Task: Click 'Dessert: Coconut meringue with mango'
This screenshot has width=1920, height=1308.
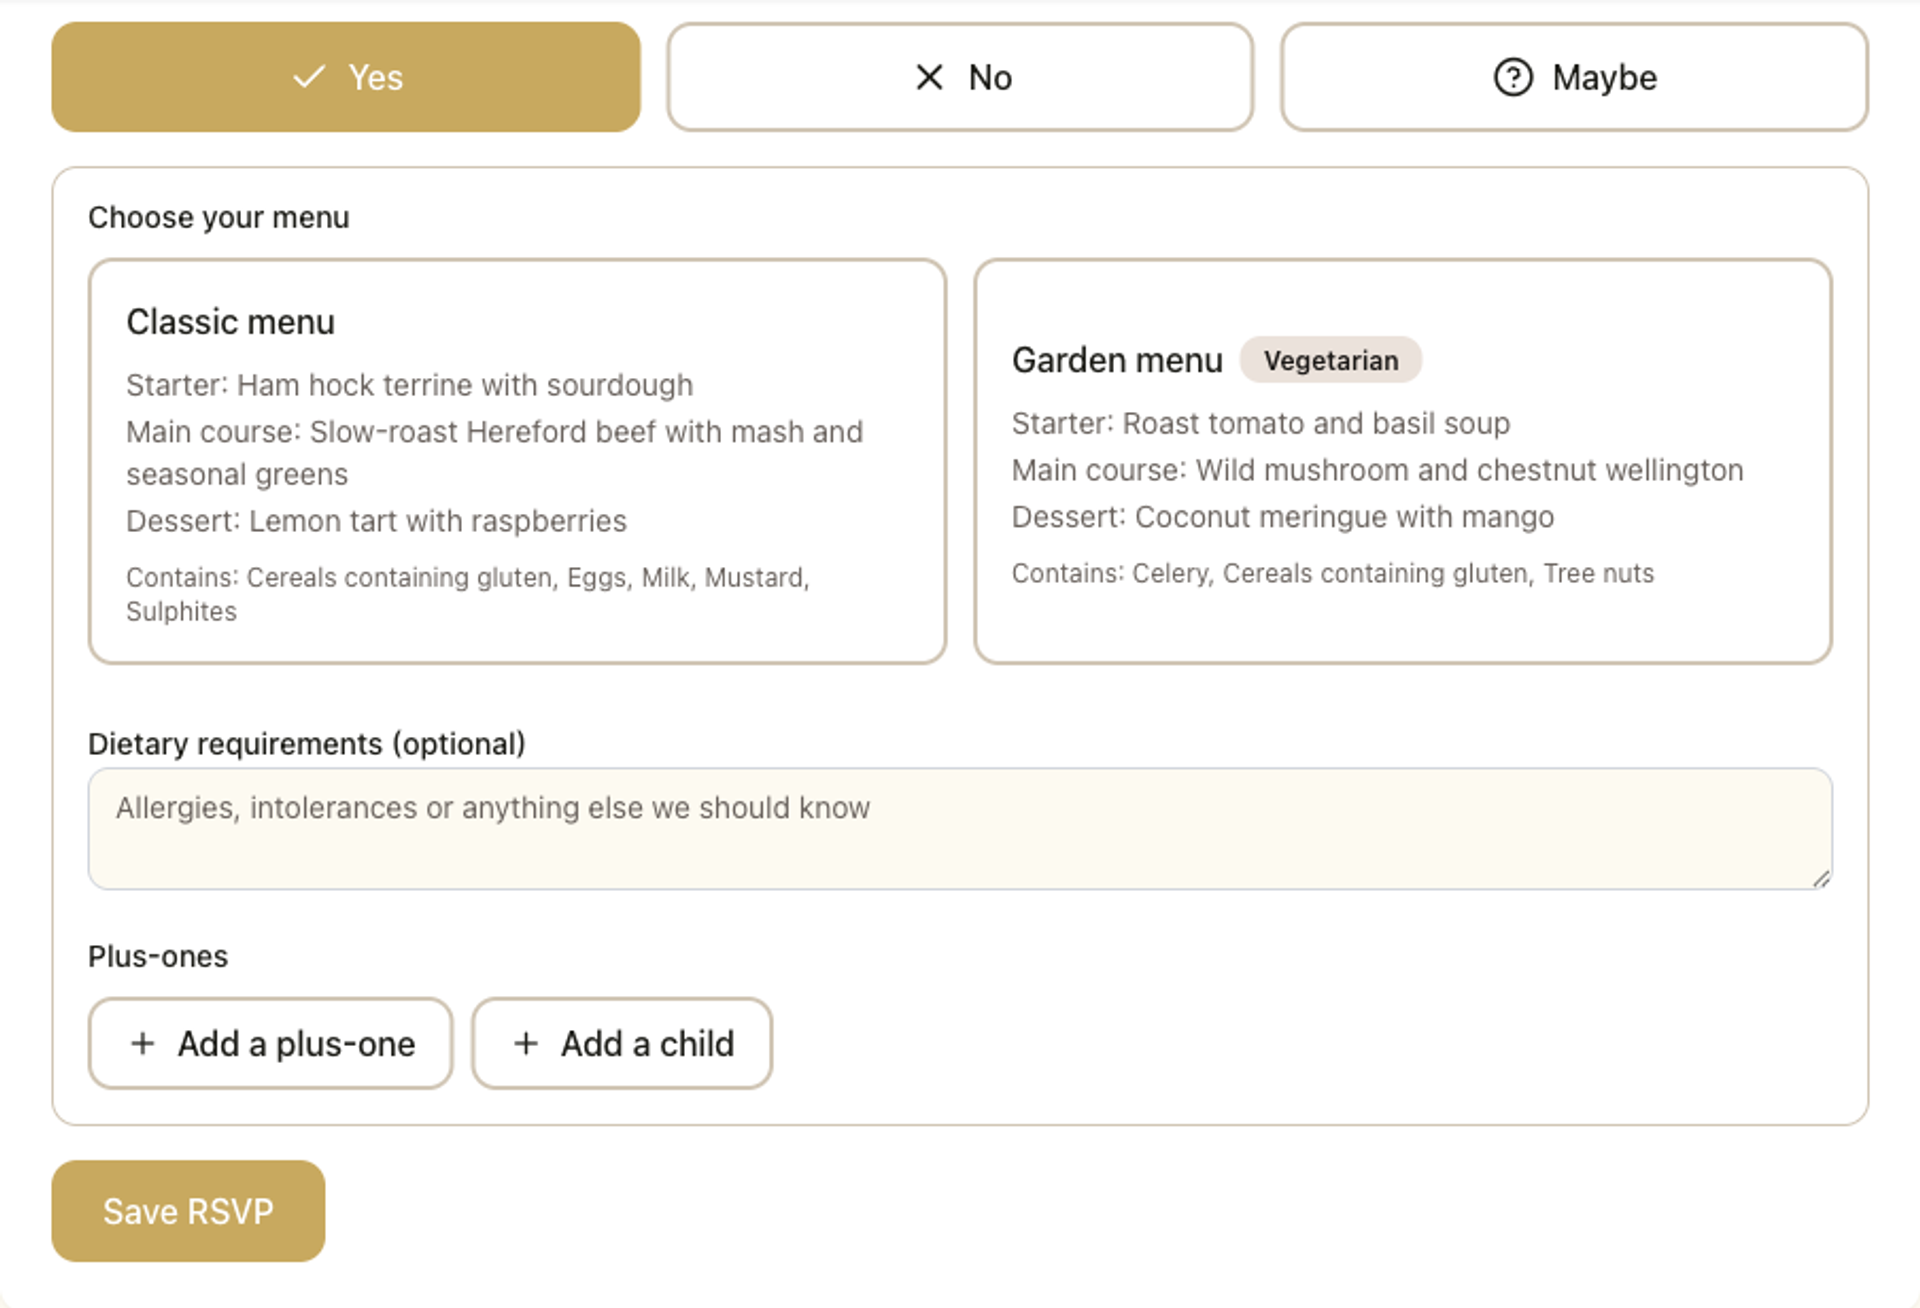Action: (x=1283, y=517)
